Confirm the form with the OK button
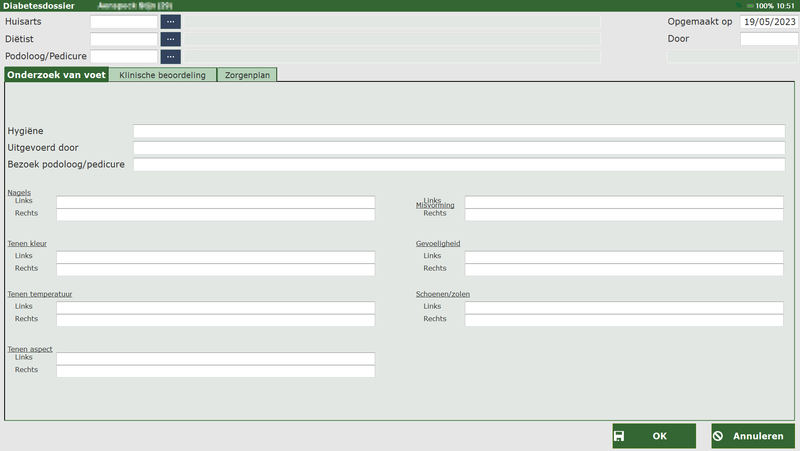 (x=654, y=436)
